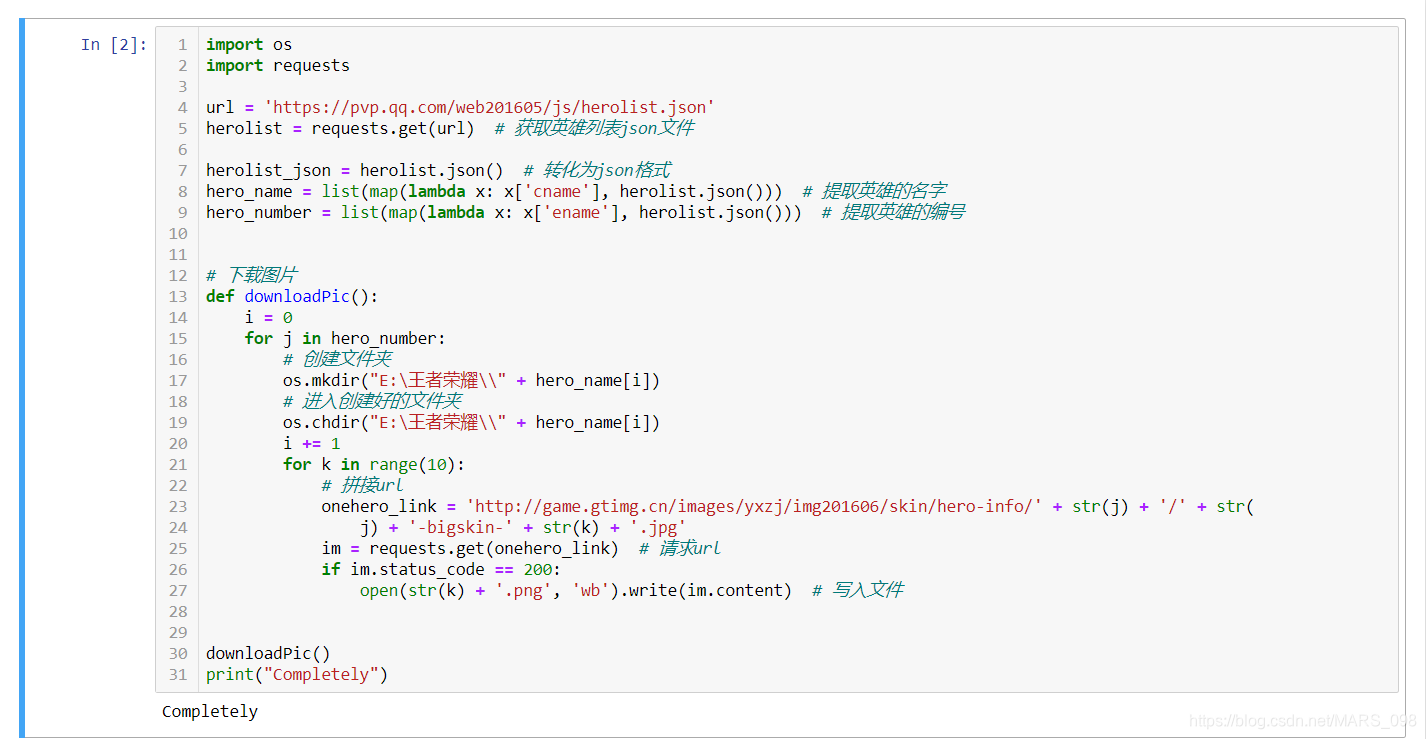Click the 'for k in range(10):' line
1426x739 pixels.
click(374, 464)
